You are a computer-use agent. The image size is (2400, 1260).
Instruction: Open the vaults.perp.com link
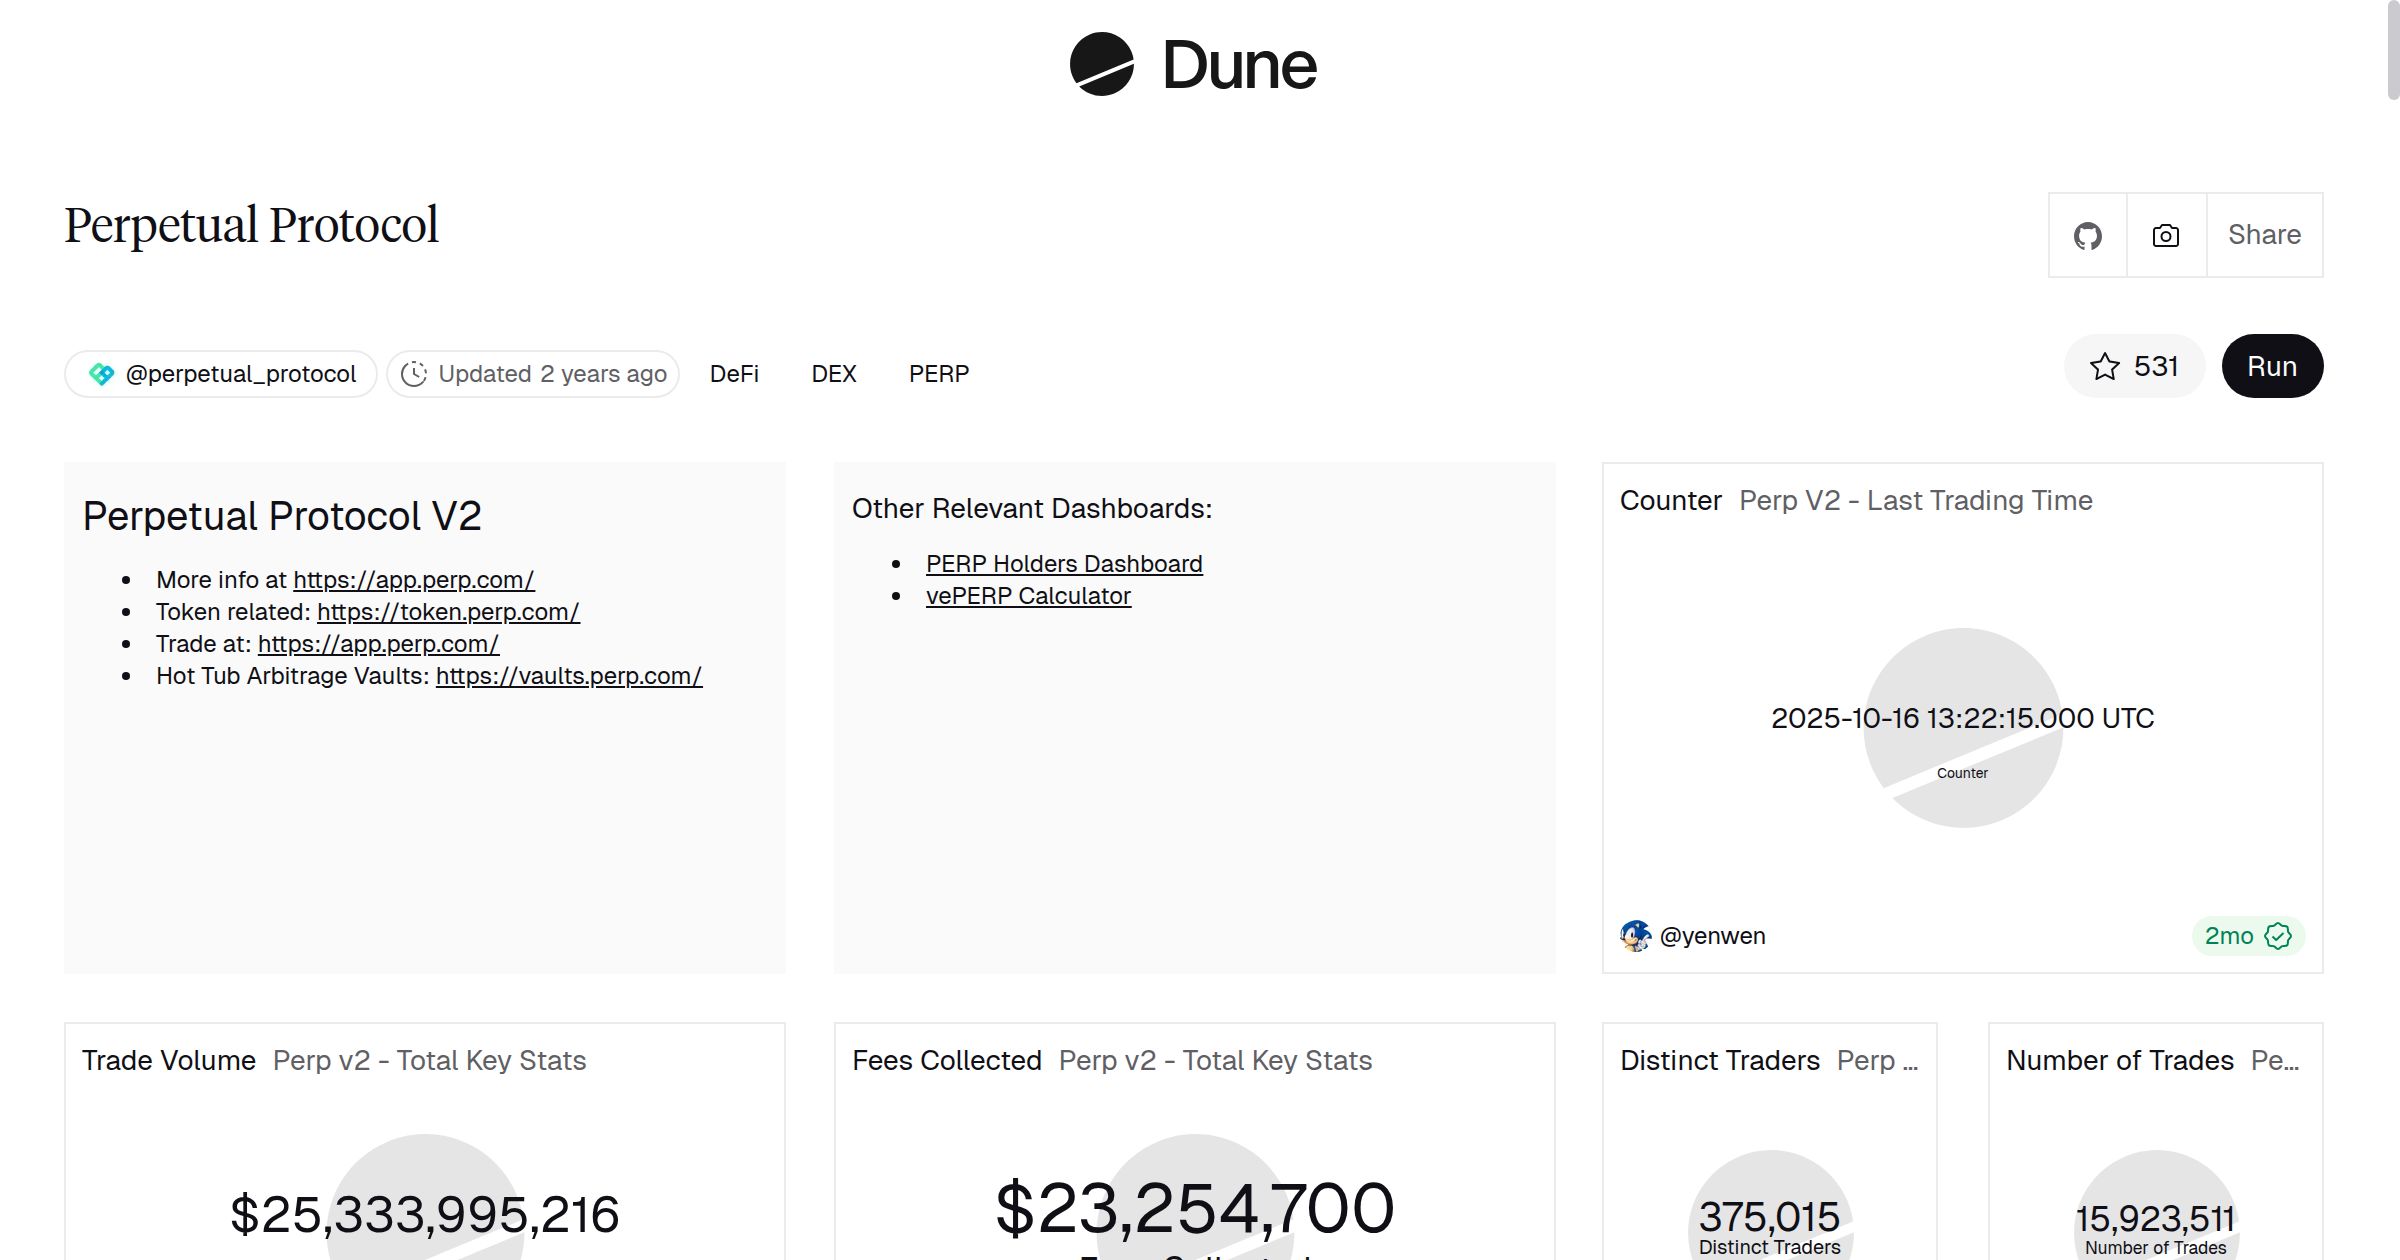(x=569, y=676)
